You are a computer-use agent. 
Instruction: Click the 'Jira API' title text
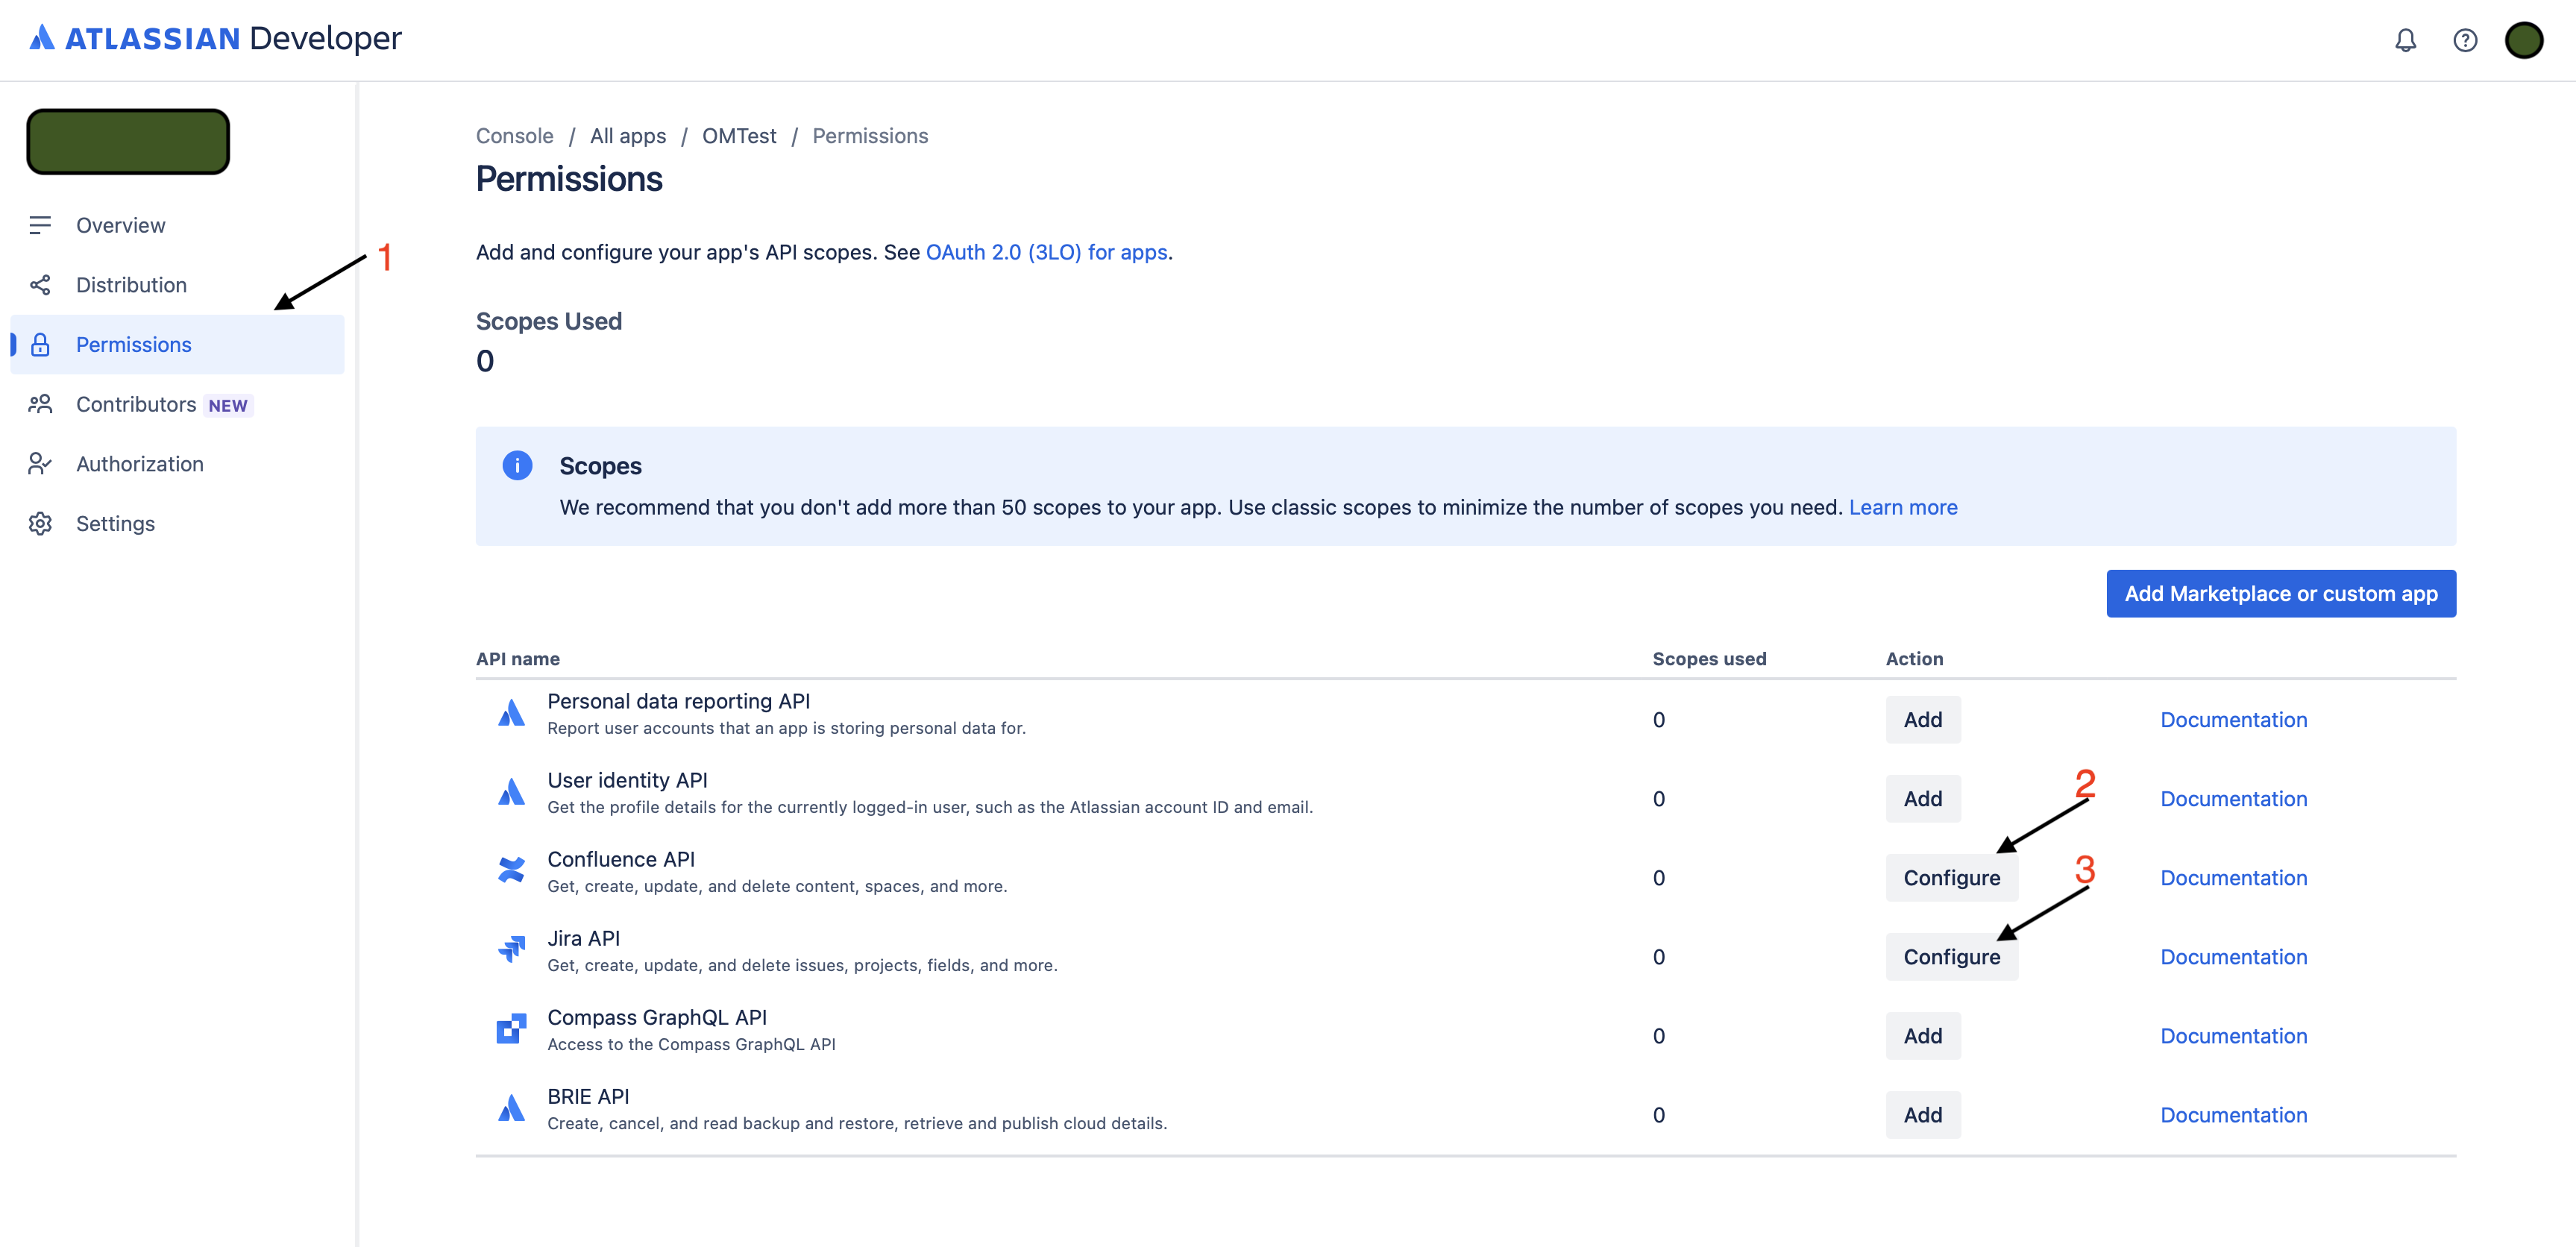pyautogui.click(x=583, y=938)
